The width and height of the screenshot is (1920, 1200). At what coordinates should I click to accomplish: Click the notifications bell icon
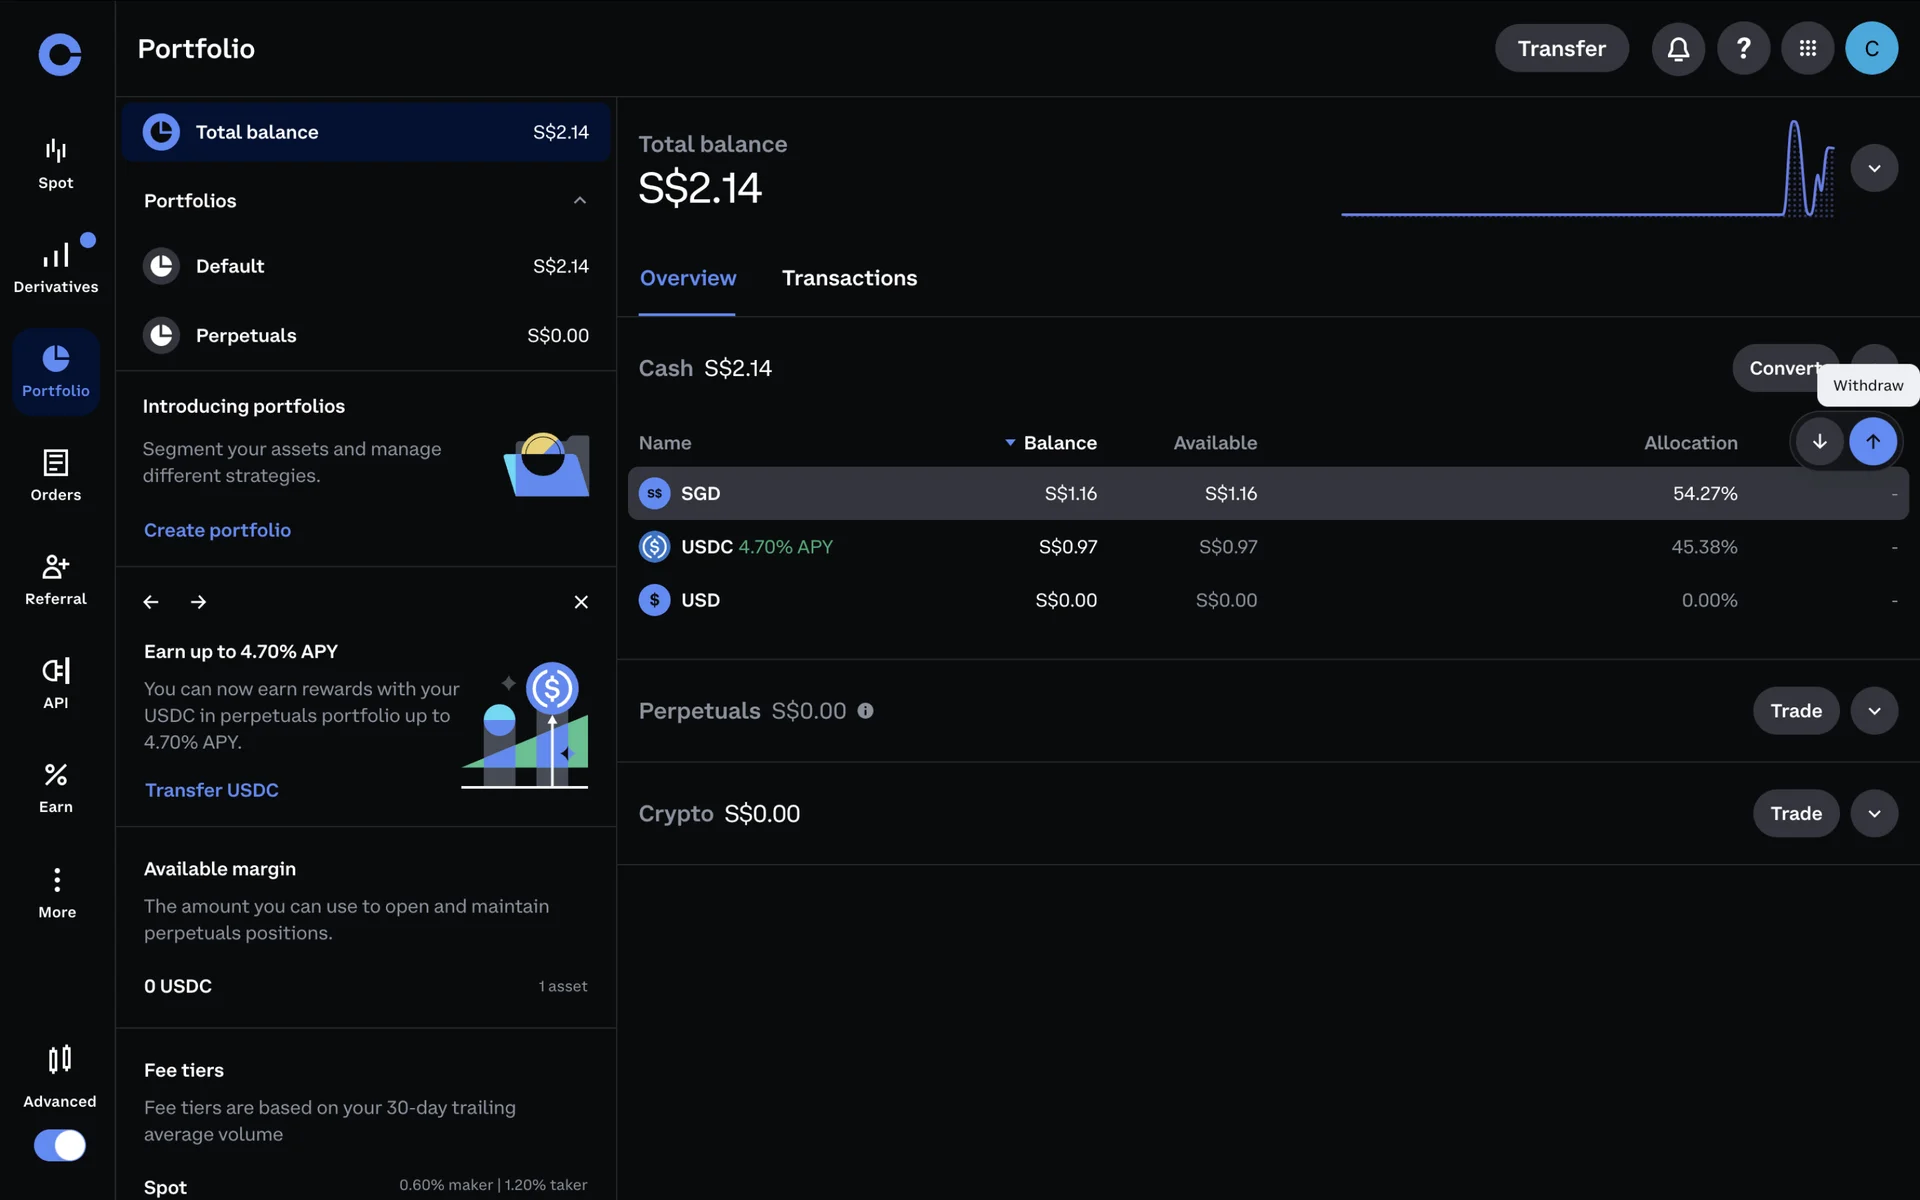(1678, 49)
